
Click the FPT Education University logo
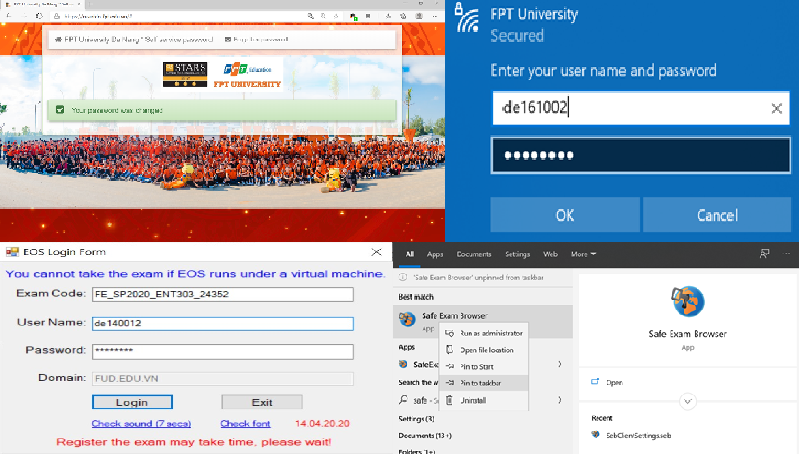coord(248,75)
